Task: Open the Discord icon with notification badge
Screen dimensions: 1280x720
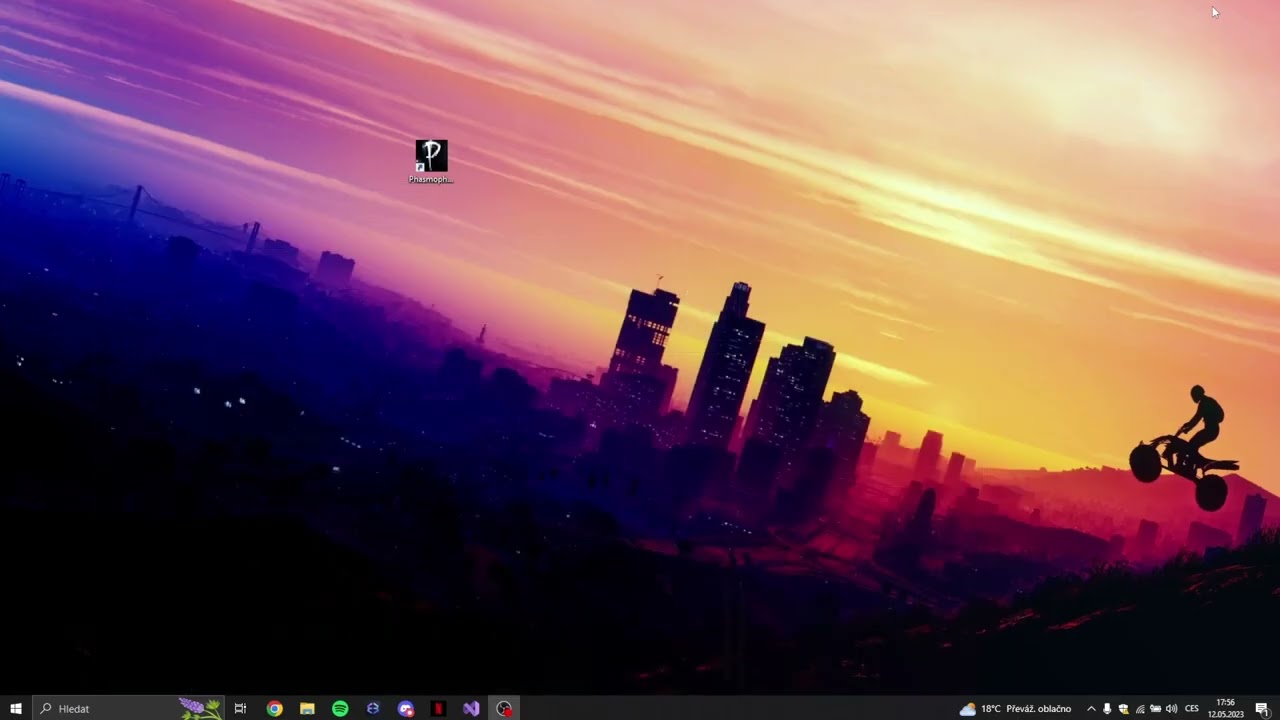Action: (x=405, y=708)
